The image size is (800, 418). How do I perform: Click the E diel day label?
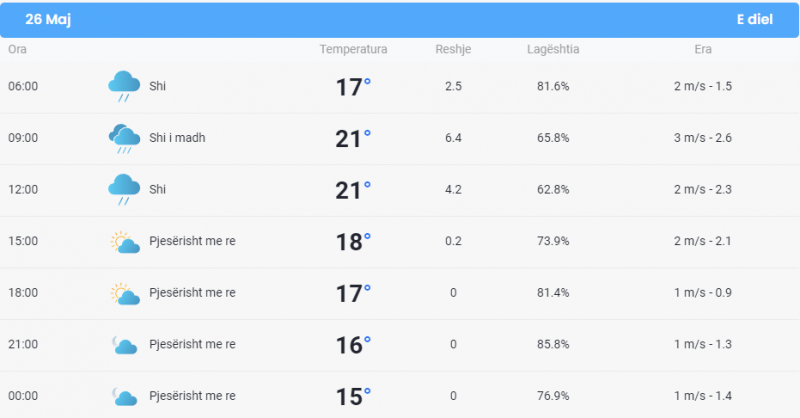[x=755, y=19]
